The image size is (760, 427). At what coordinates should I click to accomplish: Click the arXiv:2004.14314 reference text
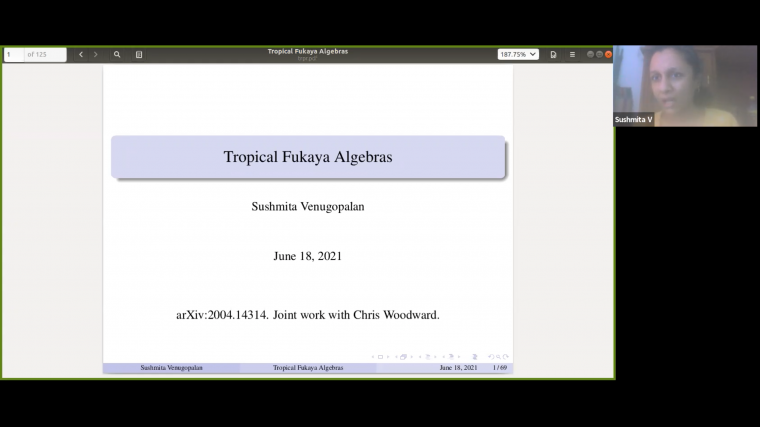tap(222, 315)
